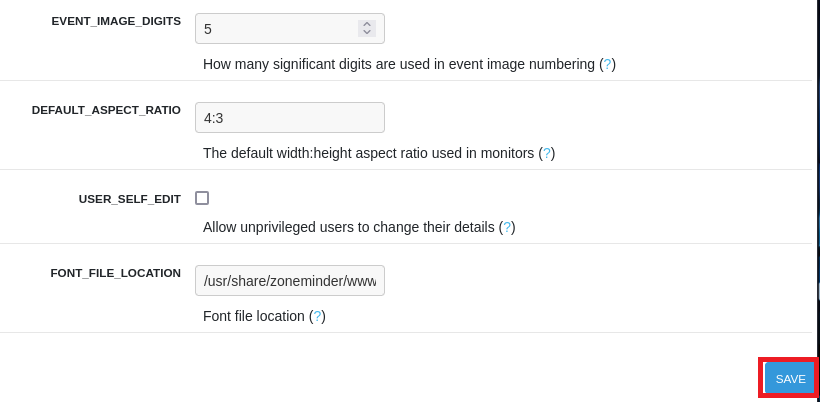This screenshot has height=402, width=820.
Task: Click the USER_SELF_EDIT label
Action: (x=130, y=199)
